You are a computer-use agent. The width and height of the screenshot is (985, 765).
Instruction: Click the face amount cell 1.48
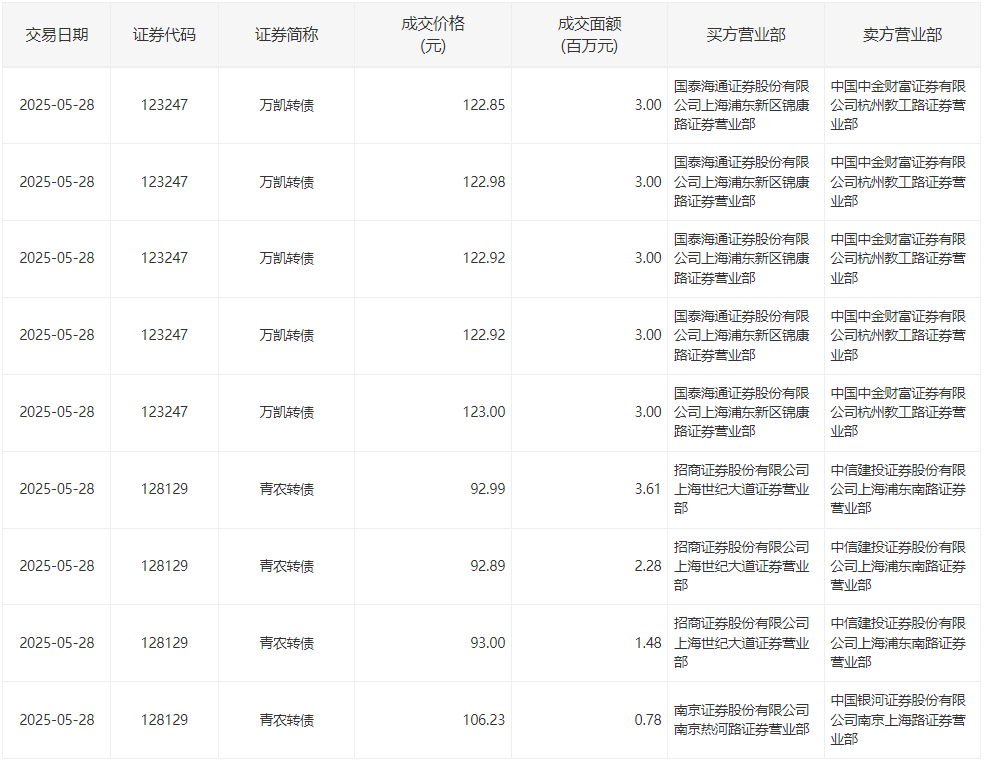point(647,643)
